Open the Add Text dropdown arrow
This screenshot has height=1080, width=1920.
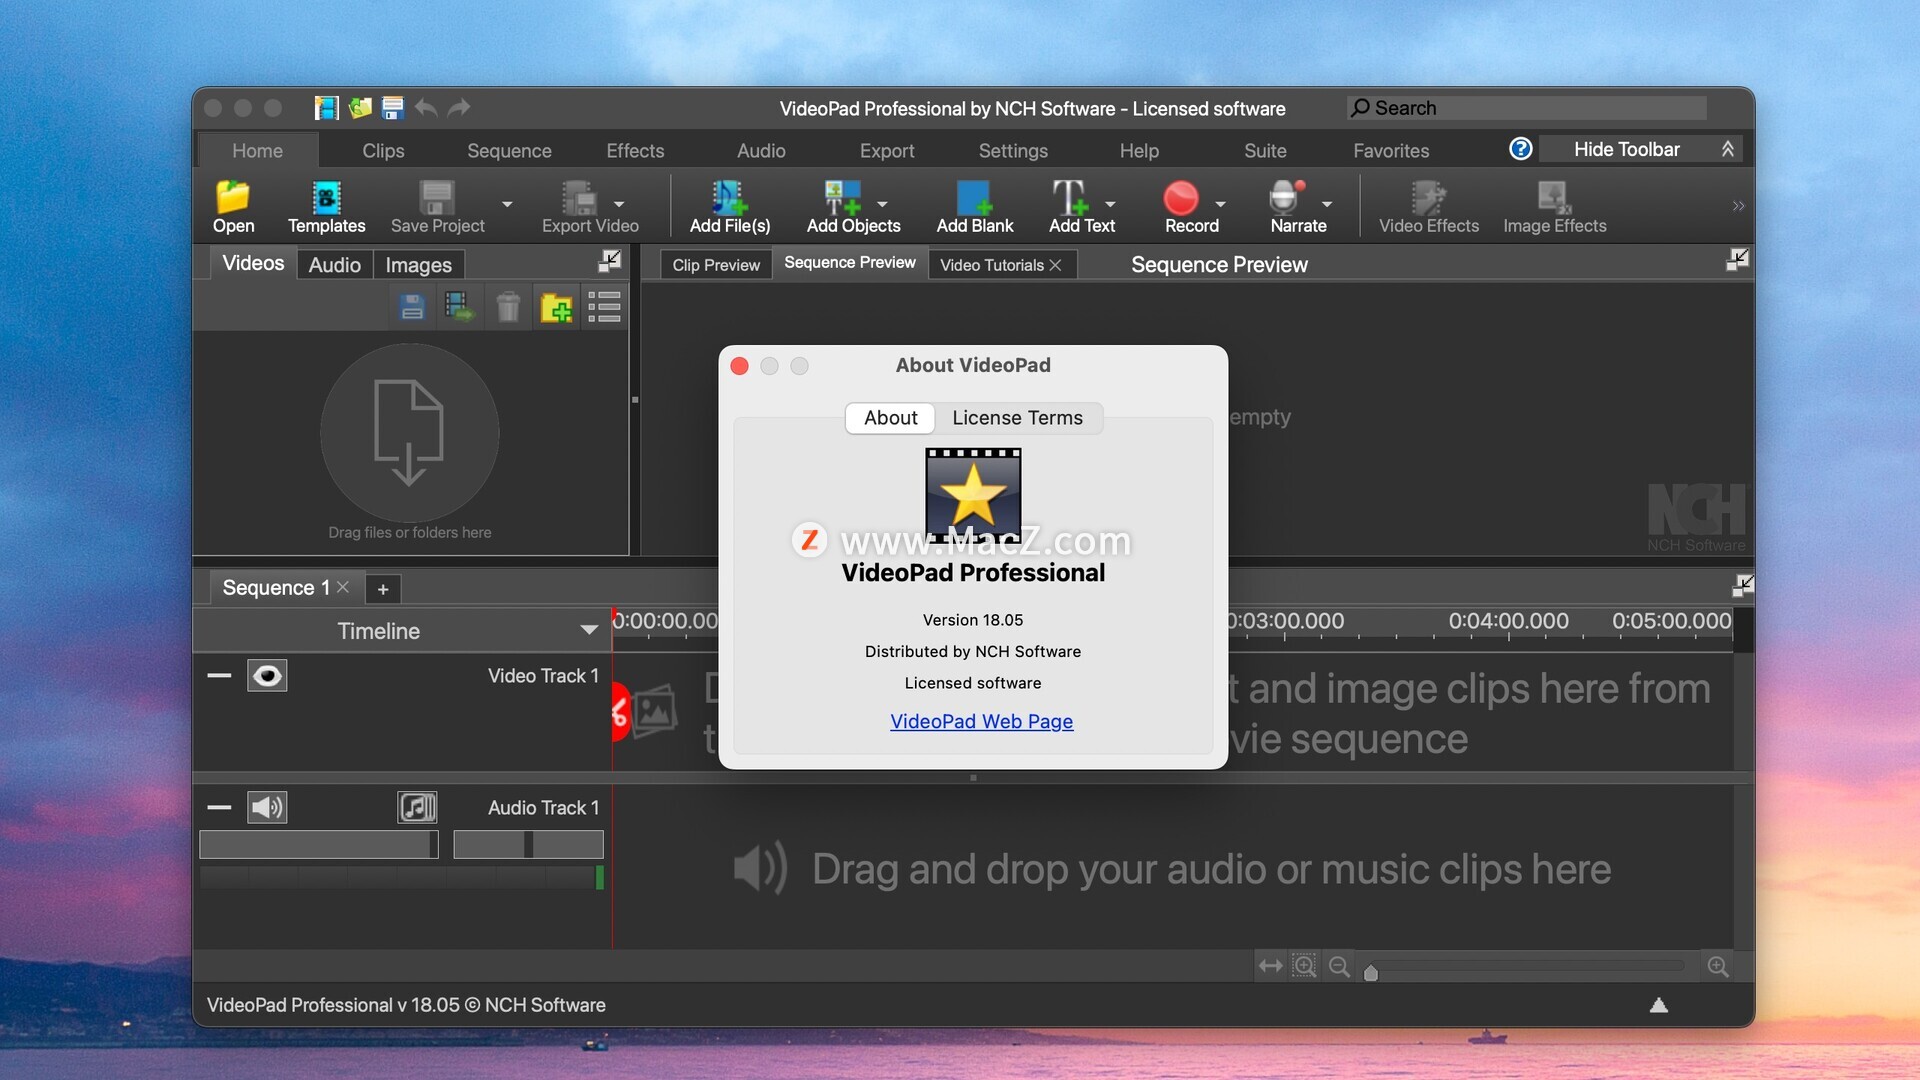pyautogui.click(x=1110, y=204)
